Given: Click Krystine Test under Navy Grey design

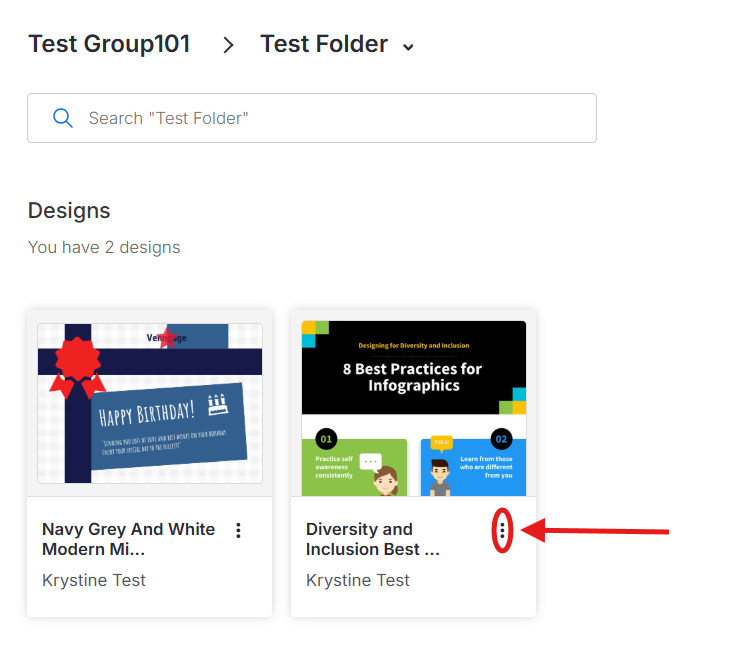Looking at the screenshot, I should tap(94, 580).
